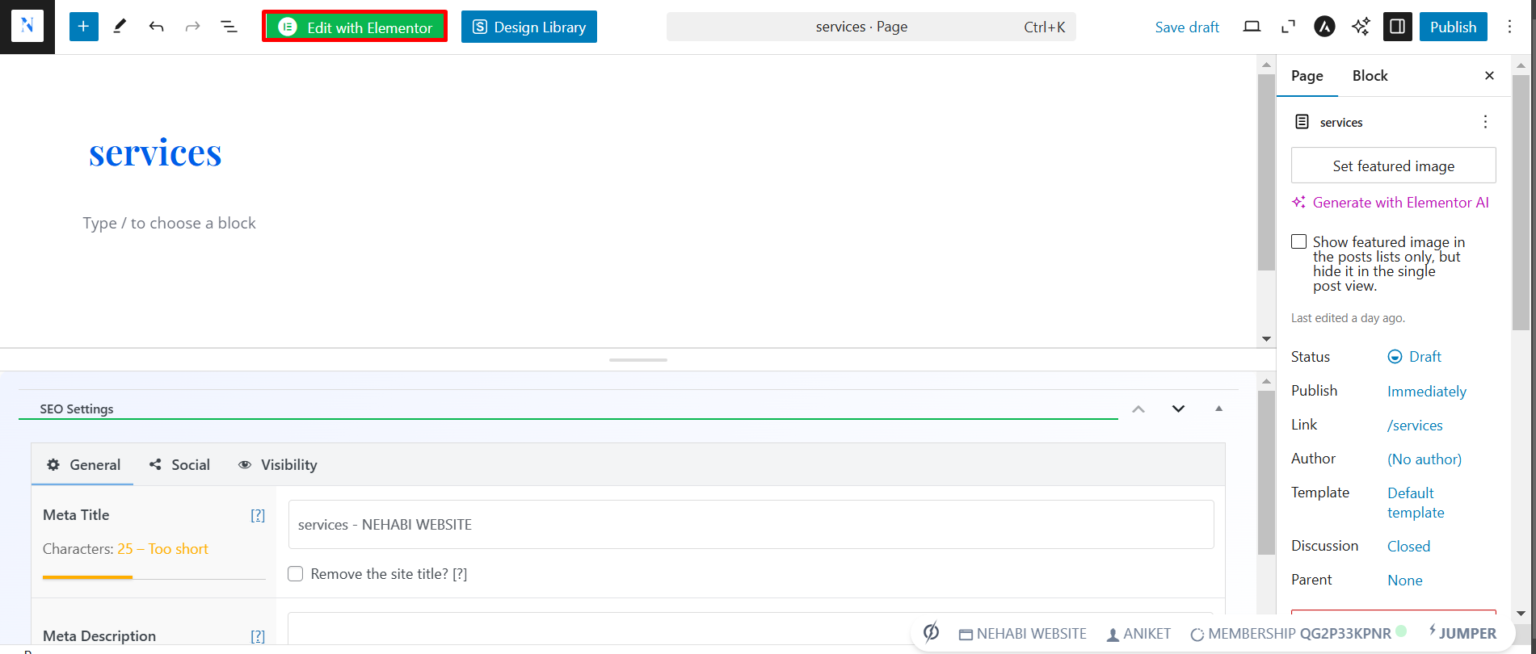This screenshot has height=654, width=1536.
Task: Open the three-dot Options menu
Action: coord(1510,27)
